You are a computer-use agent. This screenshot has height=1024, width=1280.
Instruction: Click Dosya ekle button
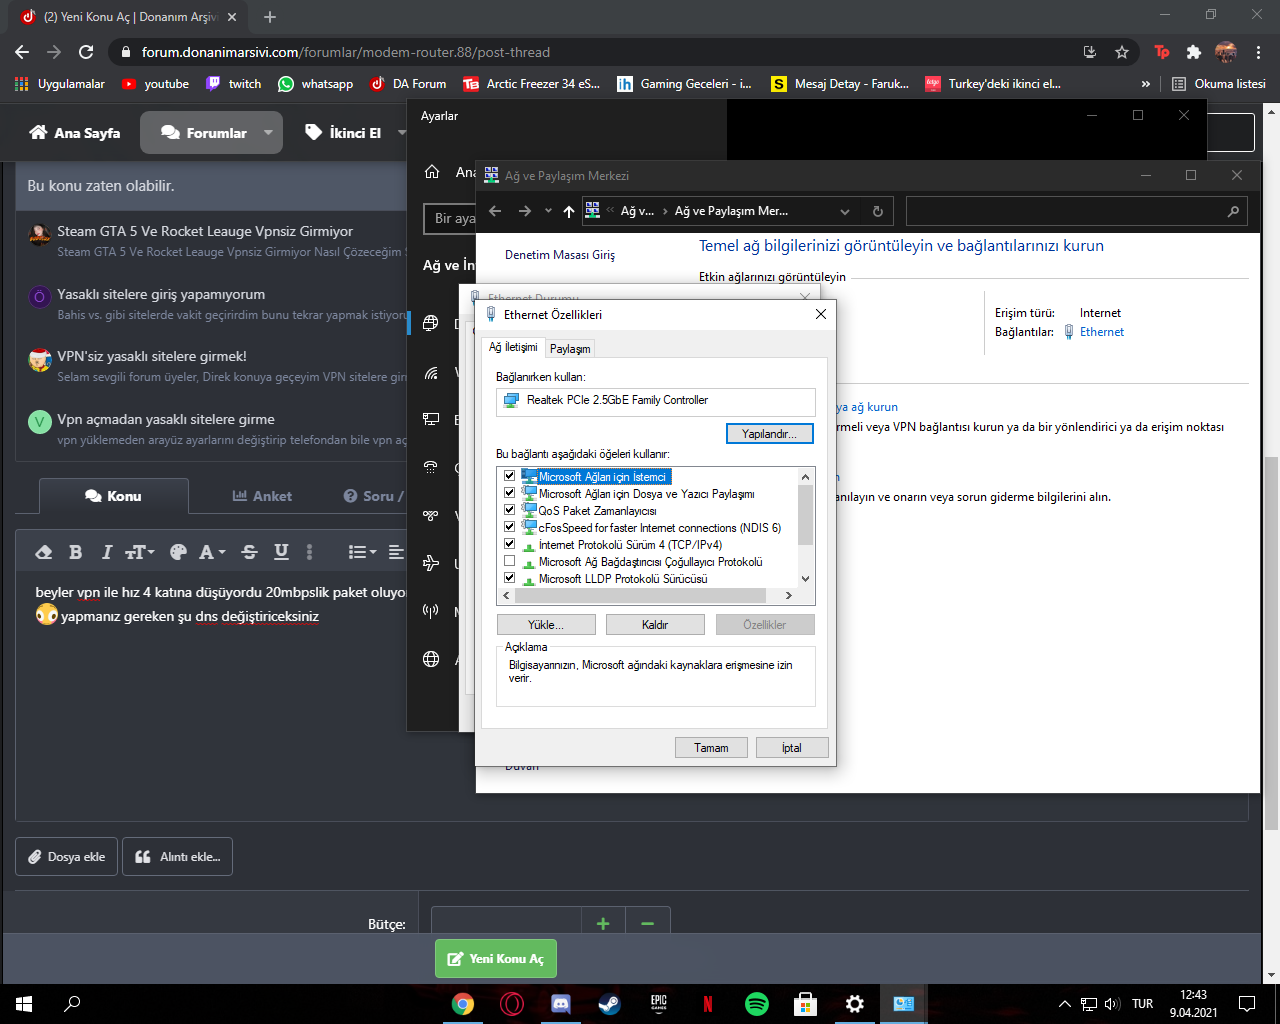tap(67, 857)
